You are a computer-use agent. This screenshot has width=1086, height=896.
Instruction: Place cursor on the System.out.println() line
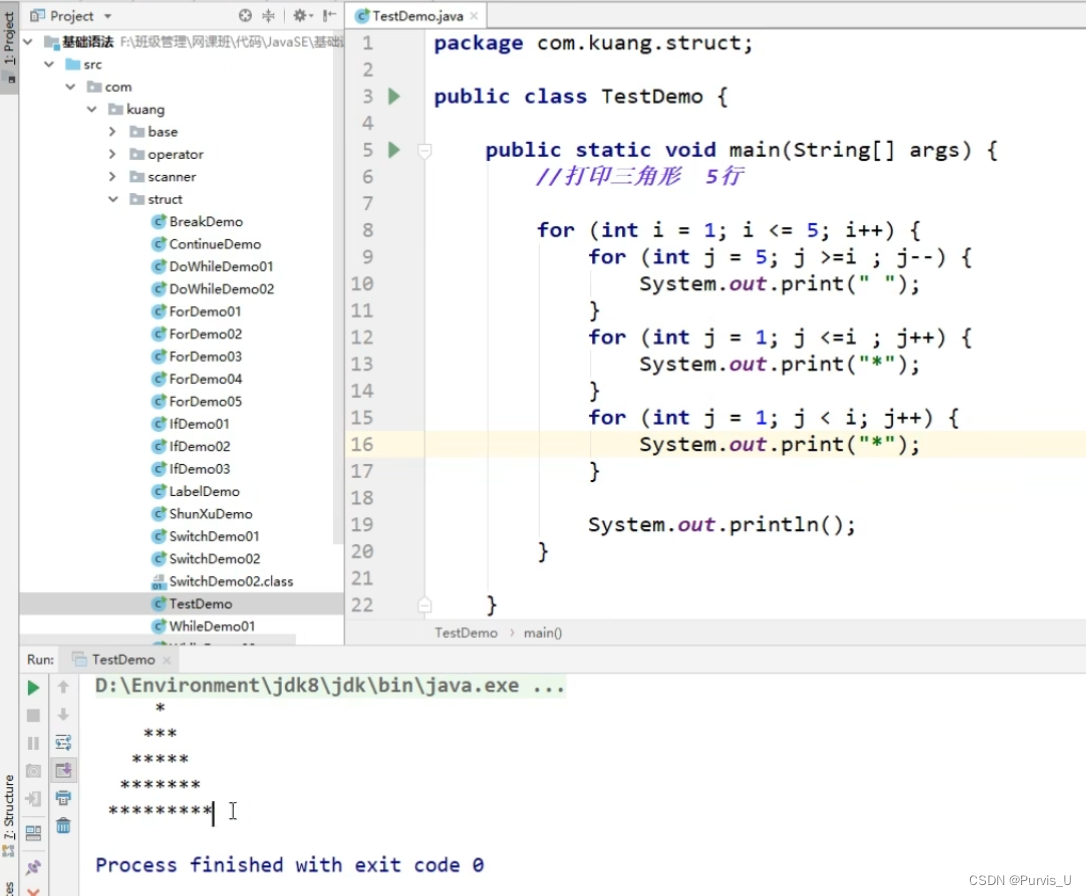(722, 525)
